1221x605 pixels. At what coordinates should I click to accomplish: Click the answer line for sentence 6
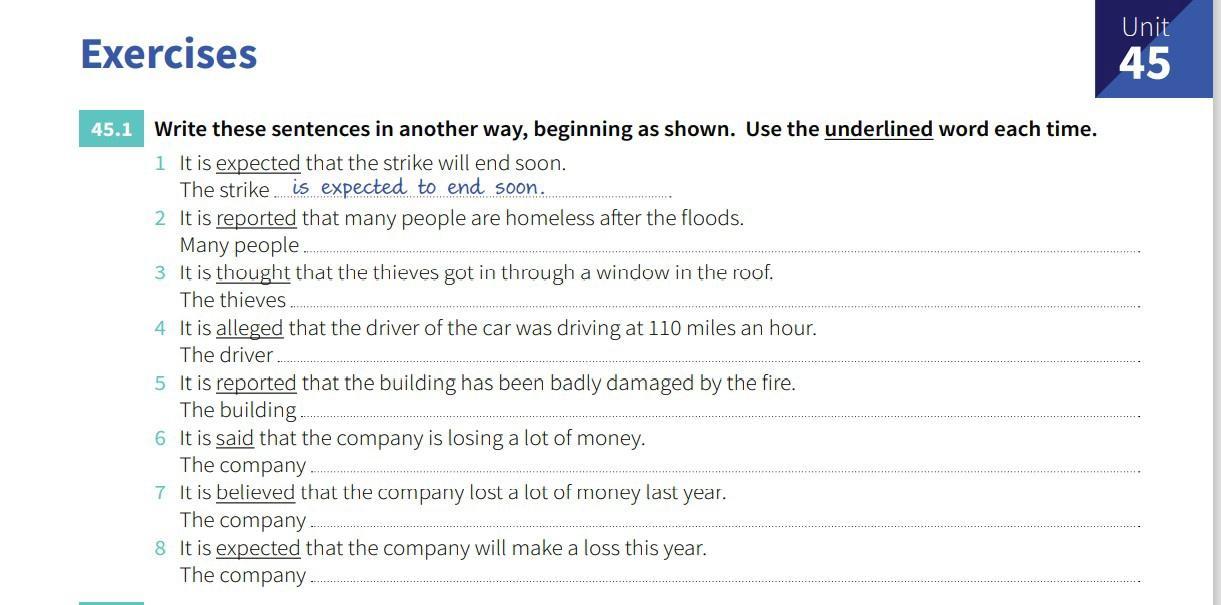point(725,465)
